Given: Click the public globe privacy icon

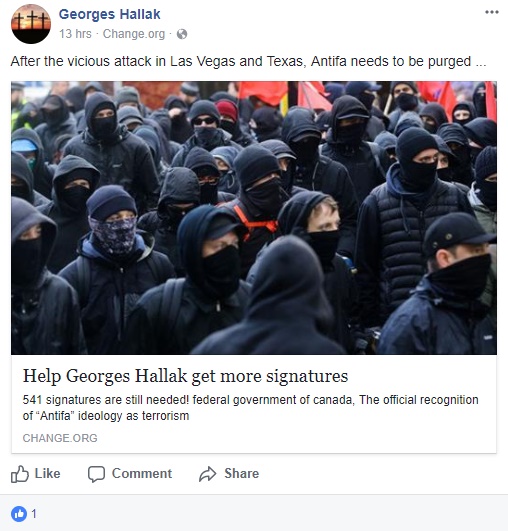Looking at the screenshot, I should (182, 34).
